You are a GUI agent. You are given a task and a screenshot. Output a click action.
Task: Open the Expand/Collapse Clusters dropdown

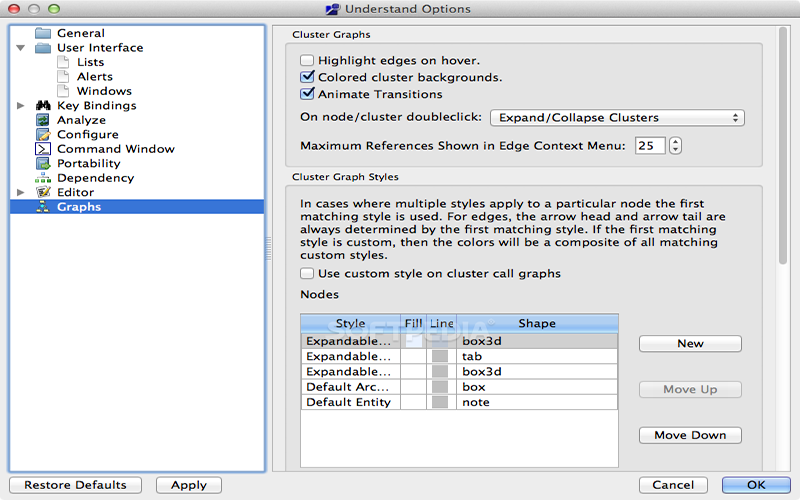(617, 118)
